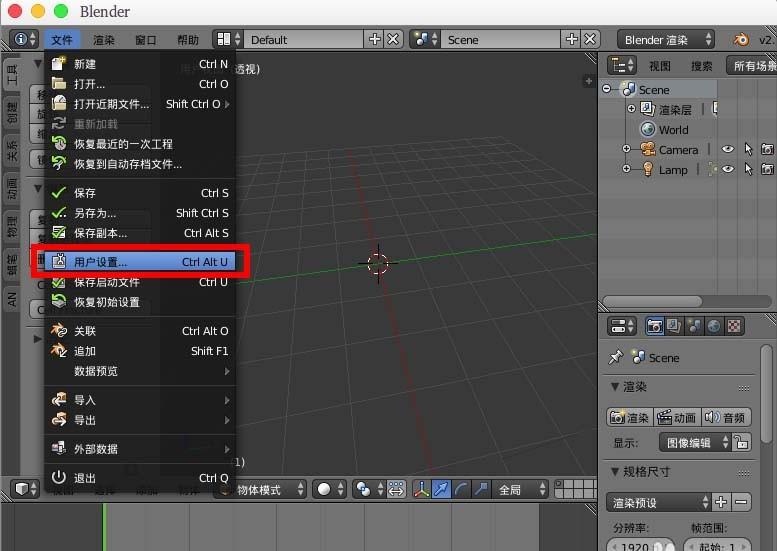
Task: Add new screen layout plus button
Action: [375, 39]
